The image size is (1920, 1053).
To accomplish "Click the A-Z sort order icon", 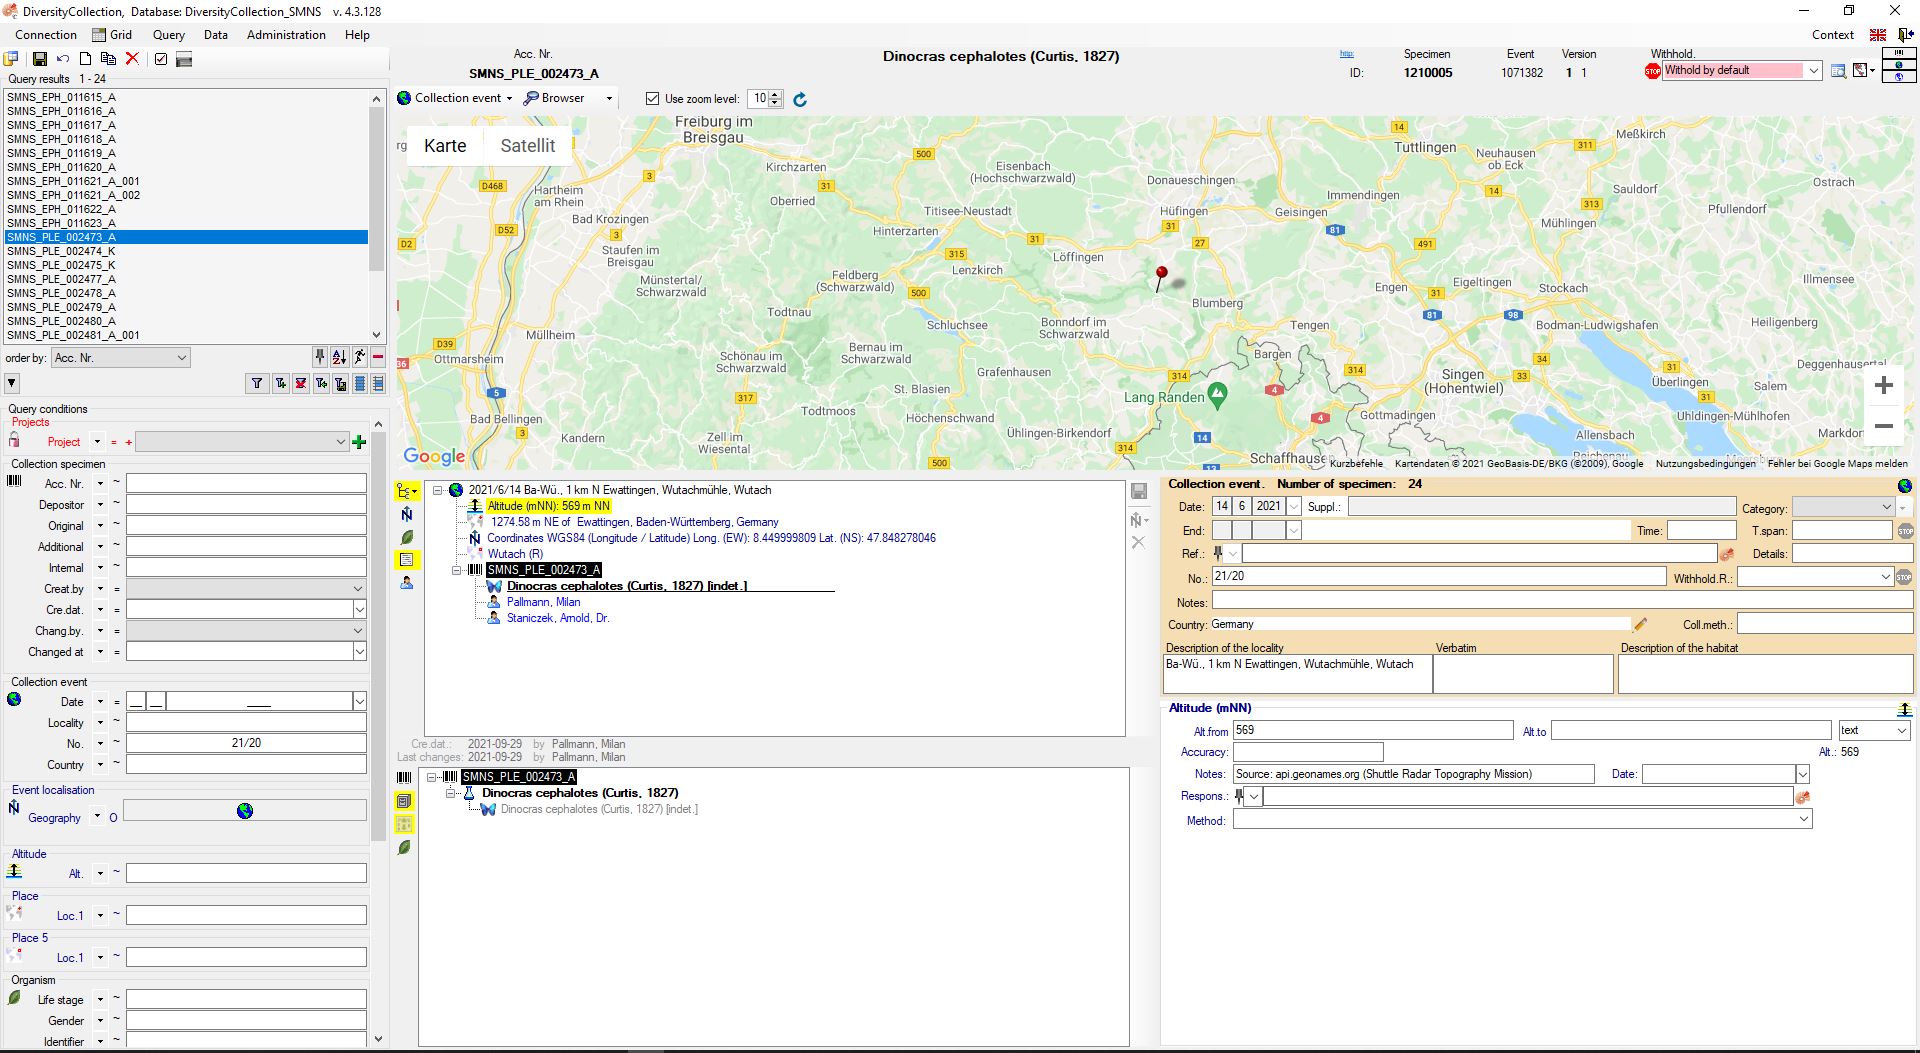I will click(x=339, y=357).
